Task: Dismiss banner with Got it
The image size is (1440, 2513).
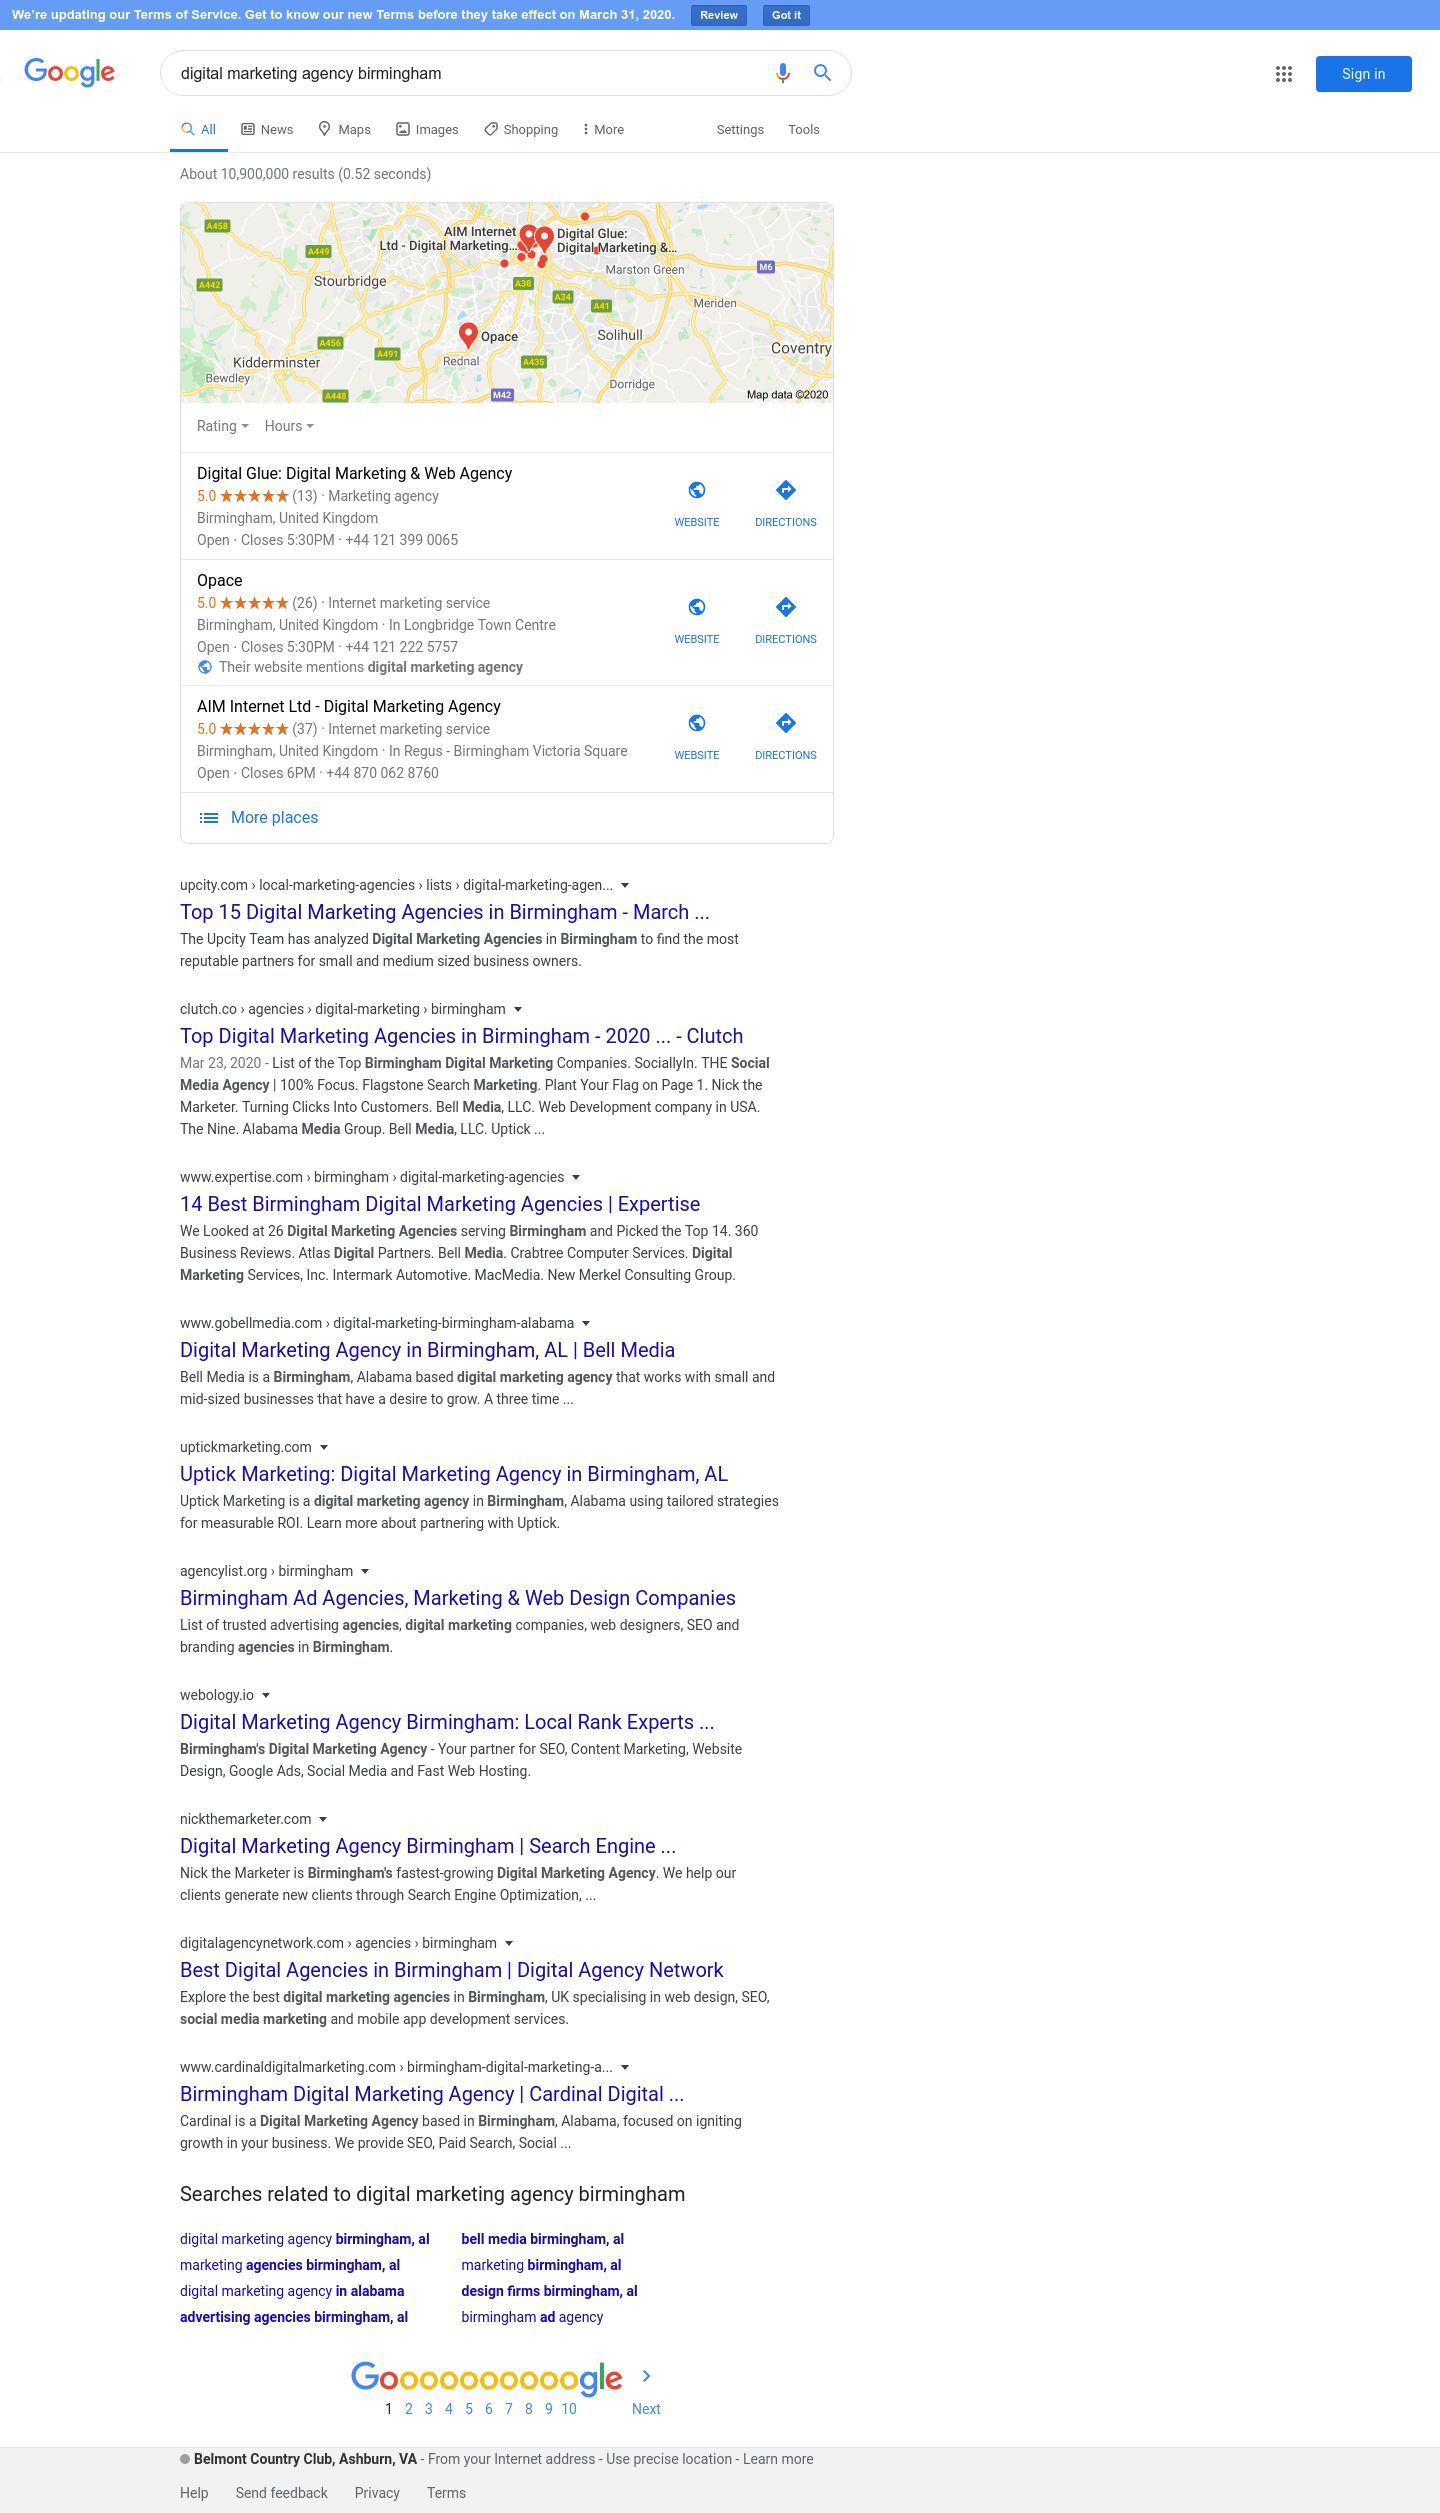Action: point(786,15)
